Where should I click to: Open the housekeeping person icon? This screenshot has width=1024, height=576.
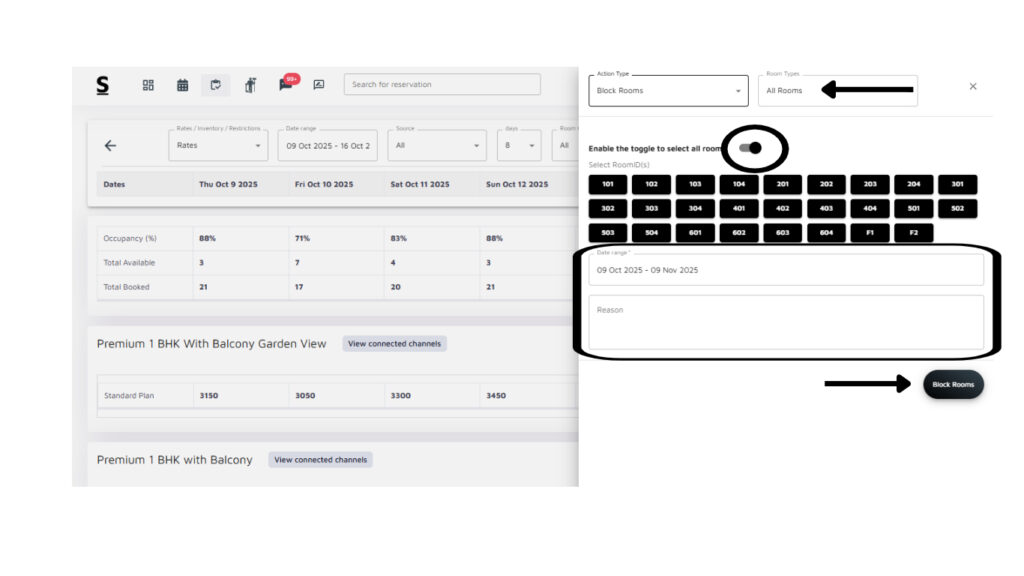click(x=250, y=85)
